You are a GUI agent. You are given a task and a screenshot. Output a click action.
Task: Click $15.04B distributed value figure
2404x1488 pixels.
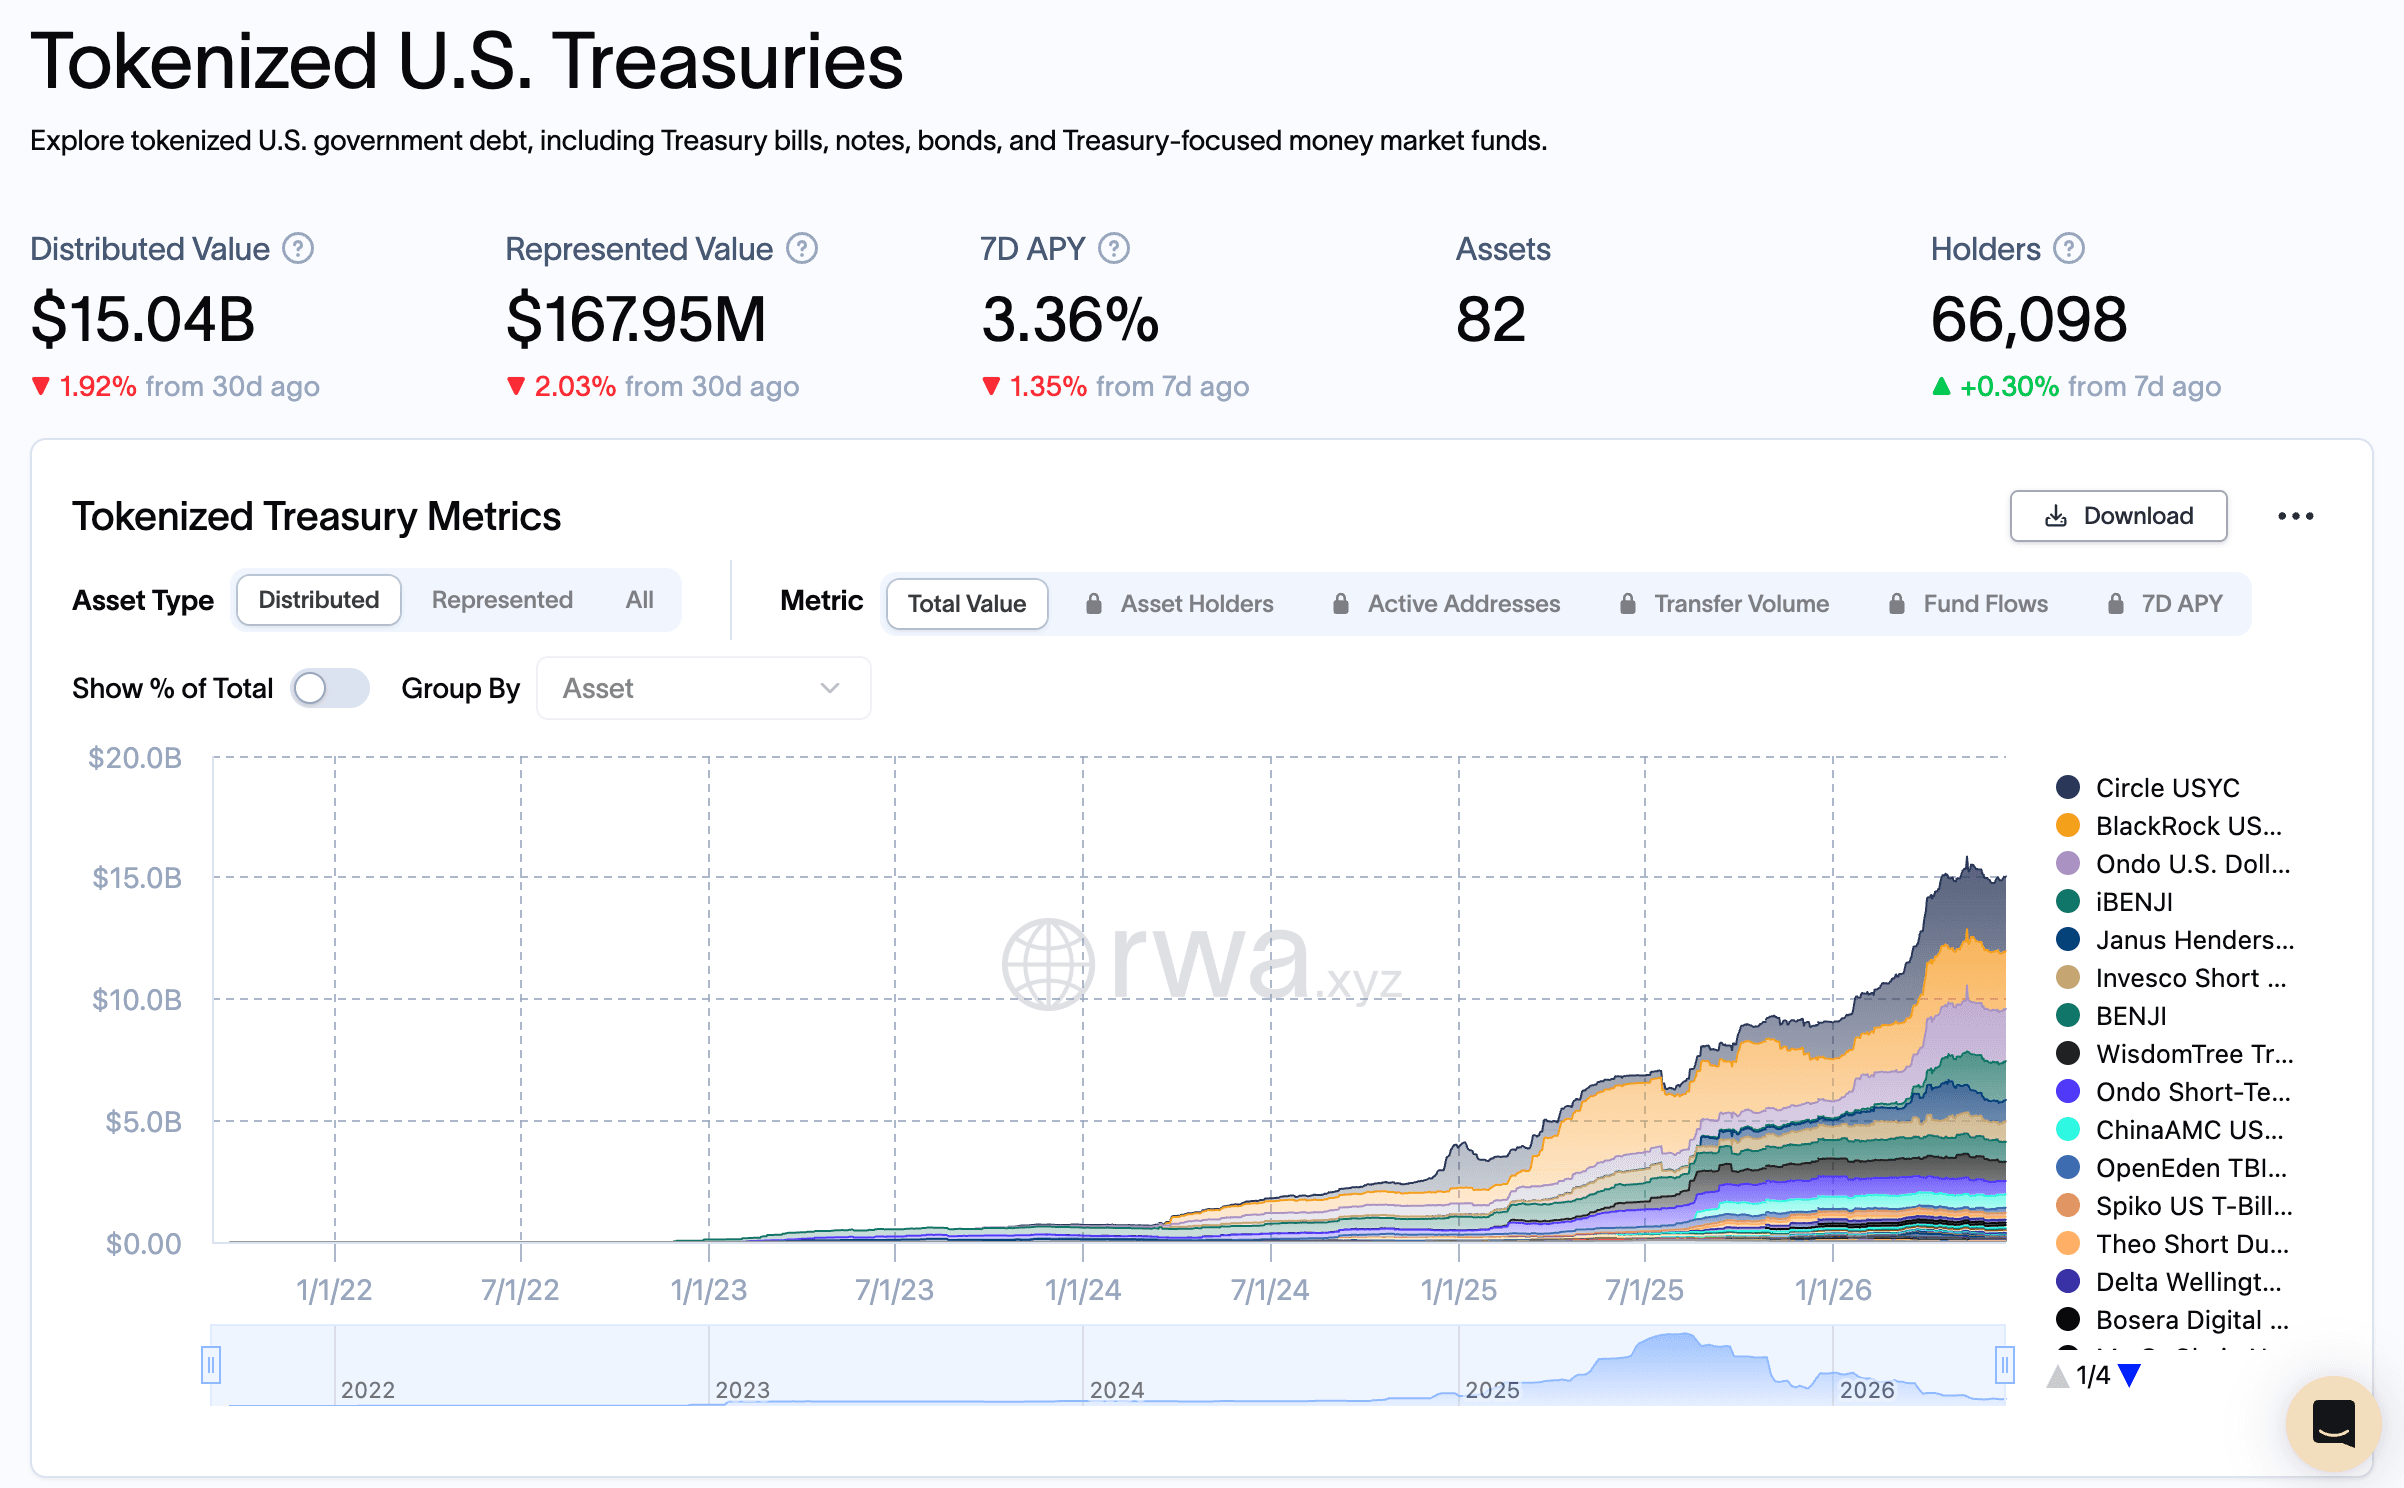(x=143, y=320)
